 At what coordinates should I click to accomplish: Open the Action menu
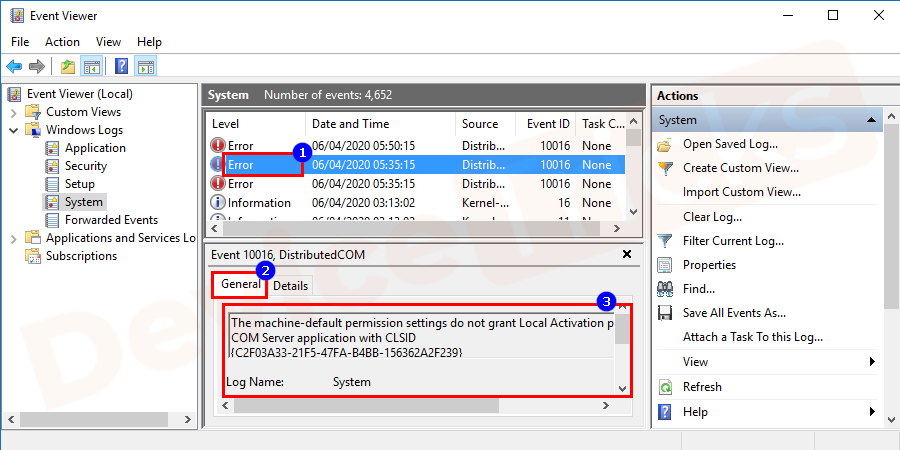[x=63, y=42]
